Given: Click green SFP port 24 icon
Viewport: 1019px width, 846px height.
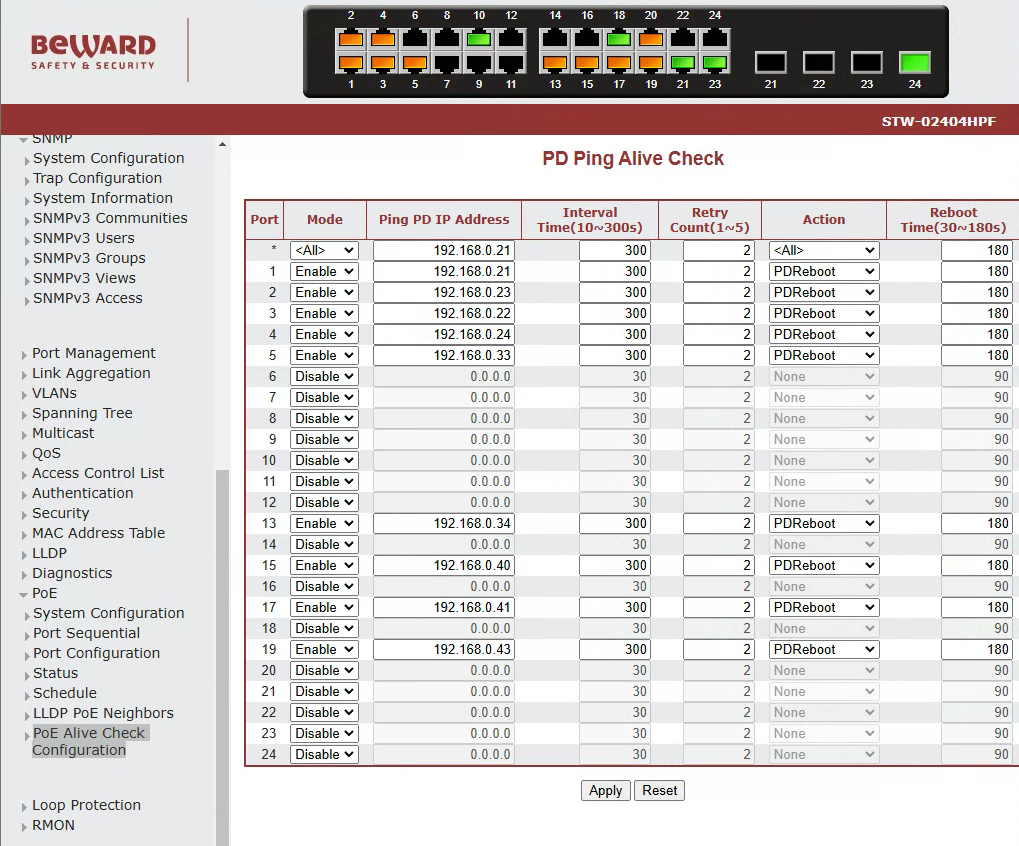Looking at the screenshot, I should pos(915,63).
